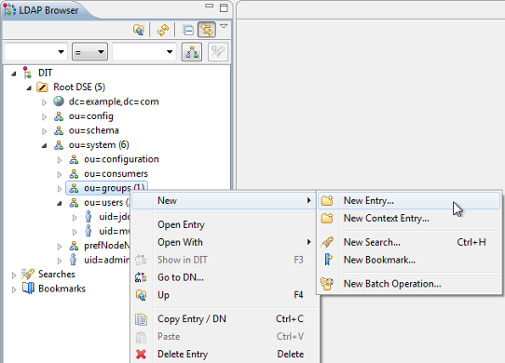Collapse the Root DSE node
This screenshot has height=363, width=505.
tap(29, 88)
